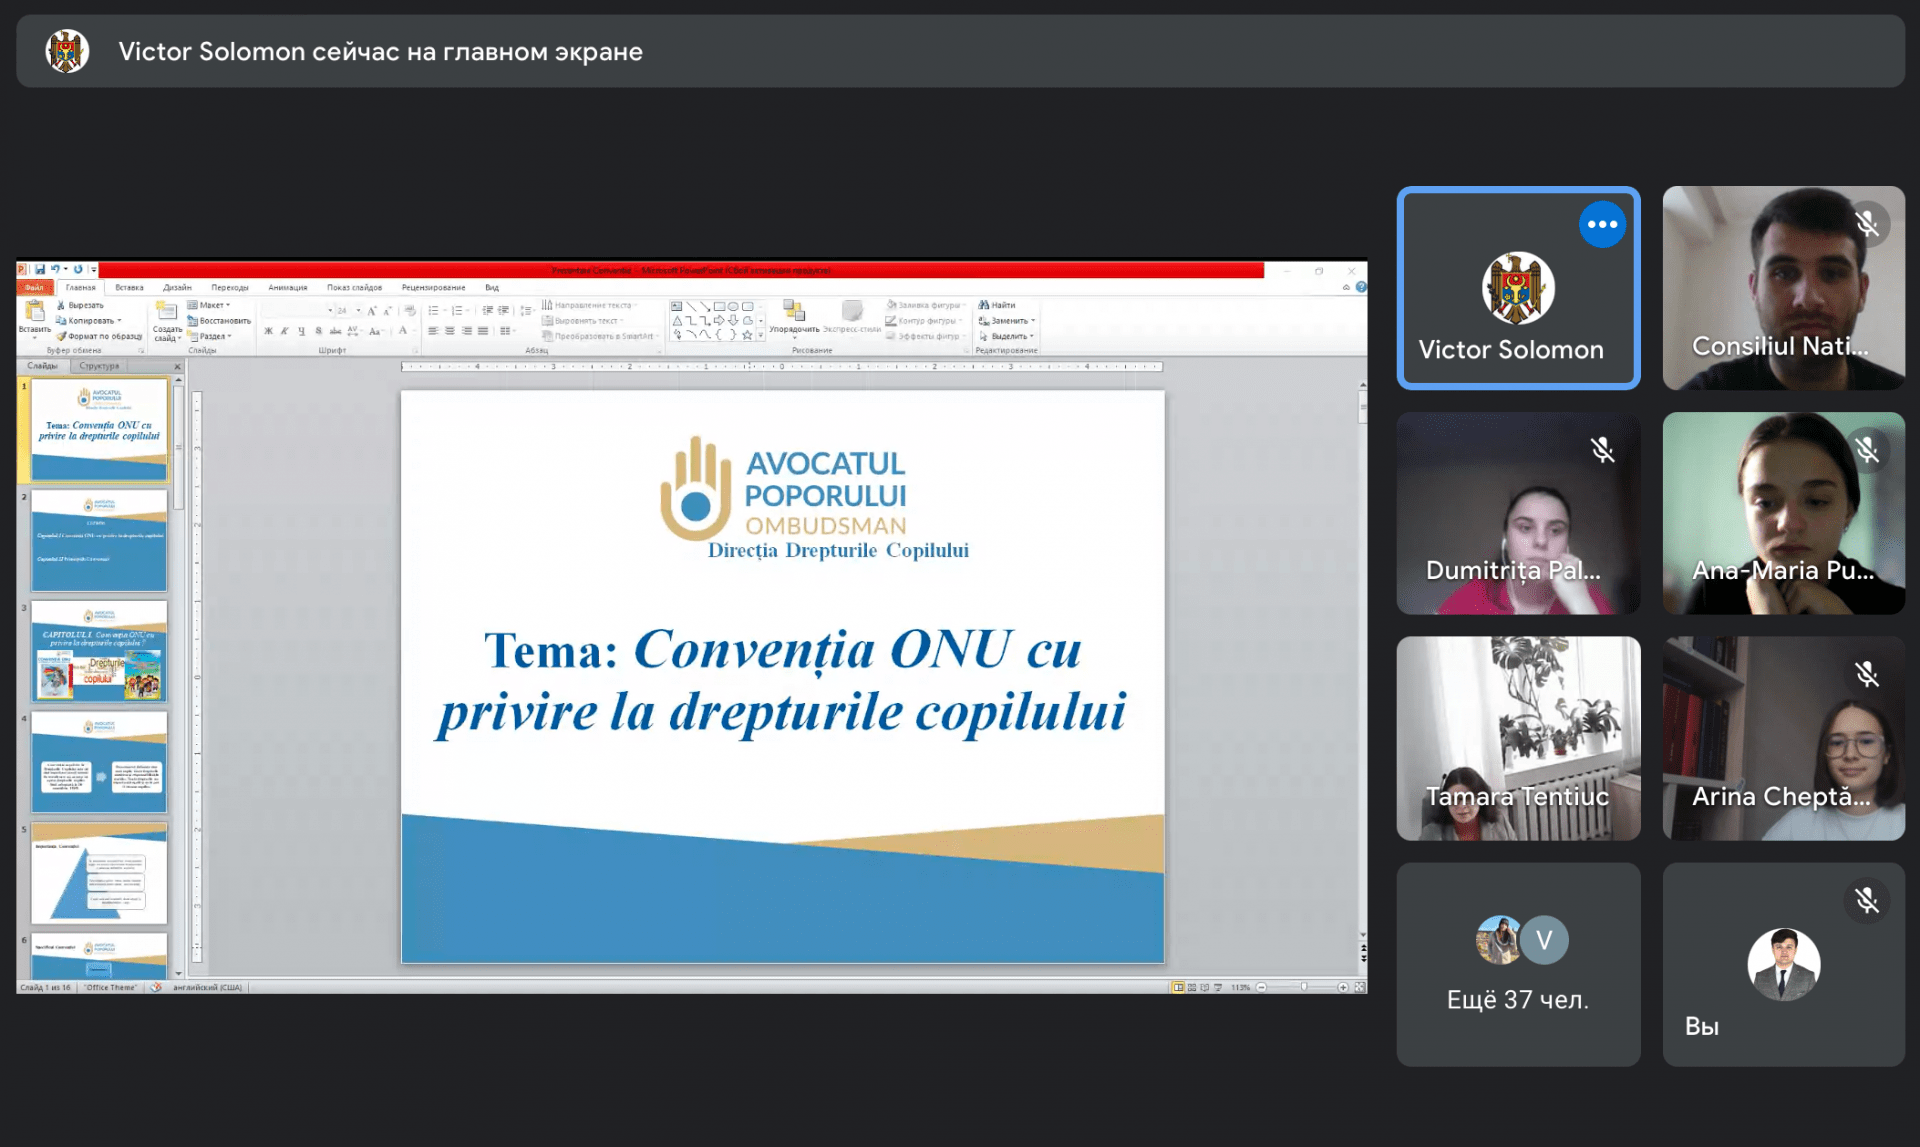
Task: Click the Создать слайд icon
Action: (167, 311)
